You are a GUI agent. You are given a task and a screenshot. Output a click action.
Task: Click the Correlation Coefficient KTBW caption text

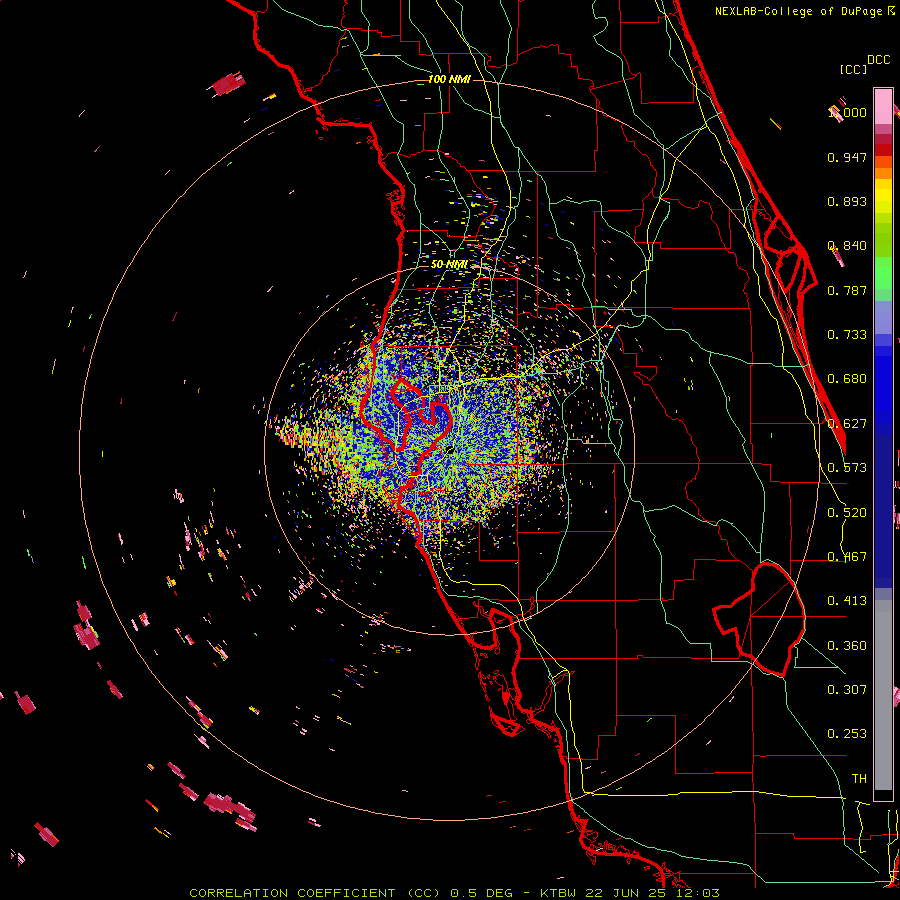[x=454, y=893]
